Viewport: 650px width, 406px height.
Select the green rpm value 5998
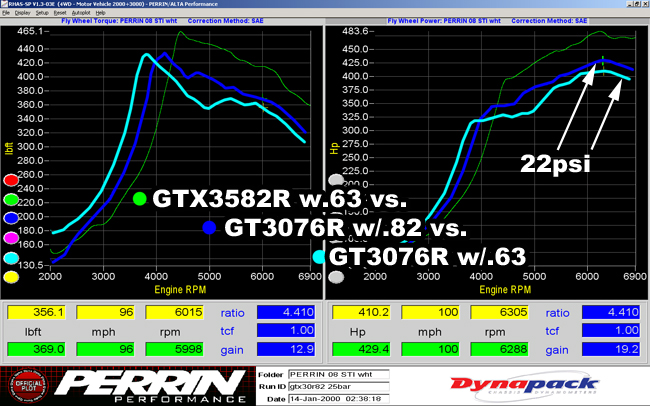pyautogui.click(x=175, y=349)
